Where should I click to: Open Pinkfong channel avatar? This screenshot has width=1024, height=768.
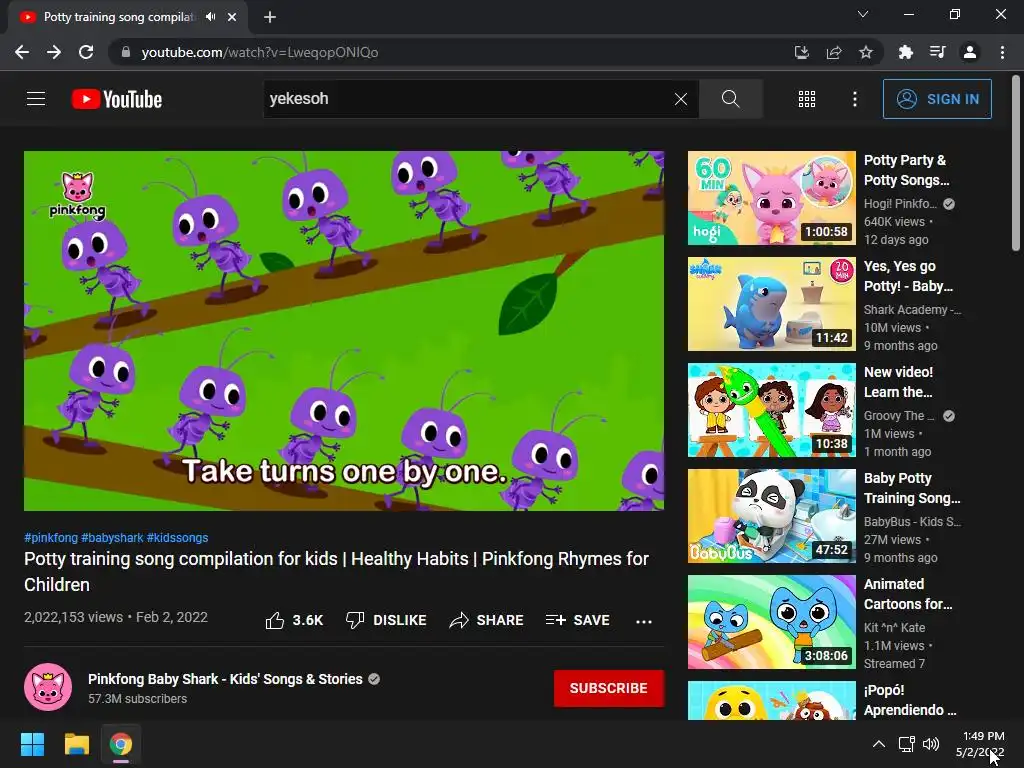(x=48, y=687)
